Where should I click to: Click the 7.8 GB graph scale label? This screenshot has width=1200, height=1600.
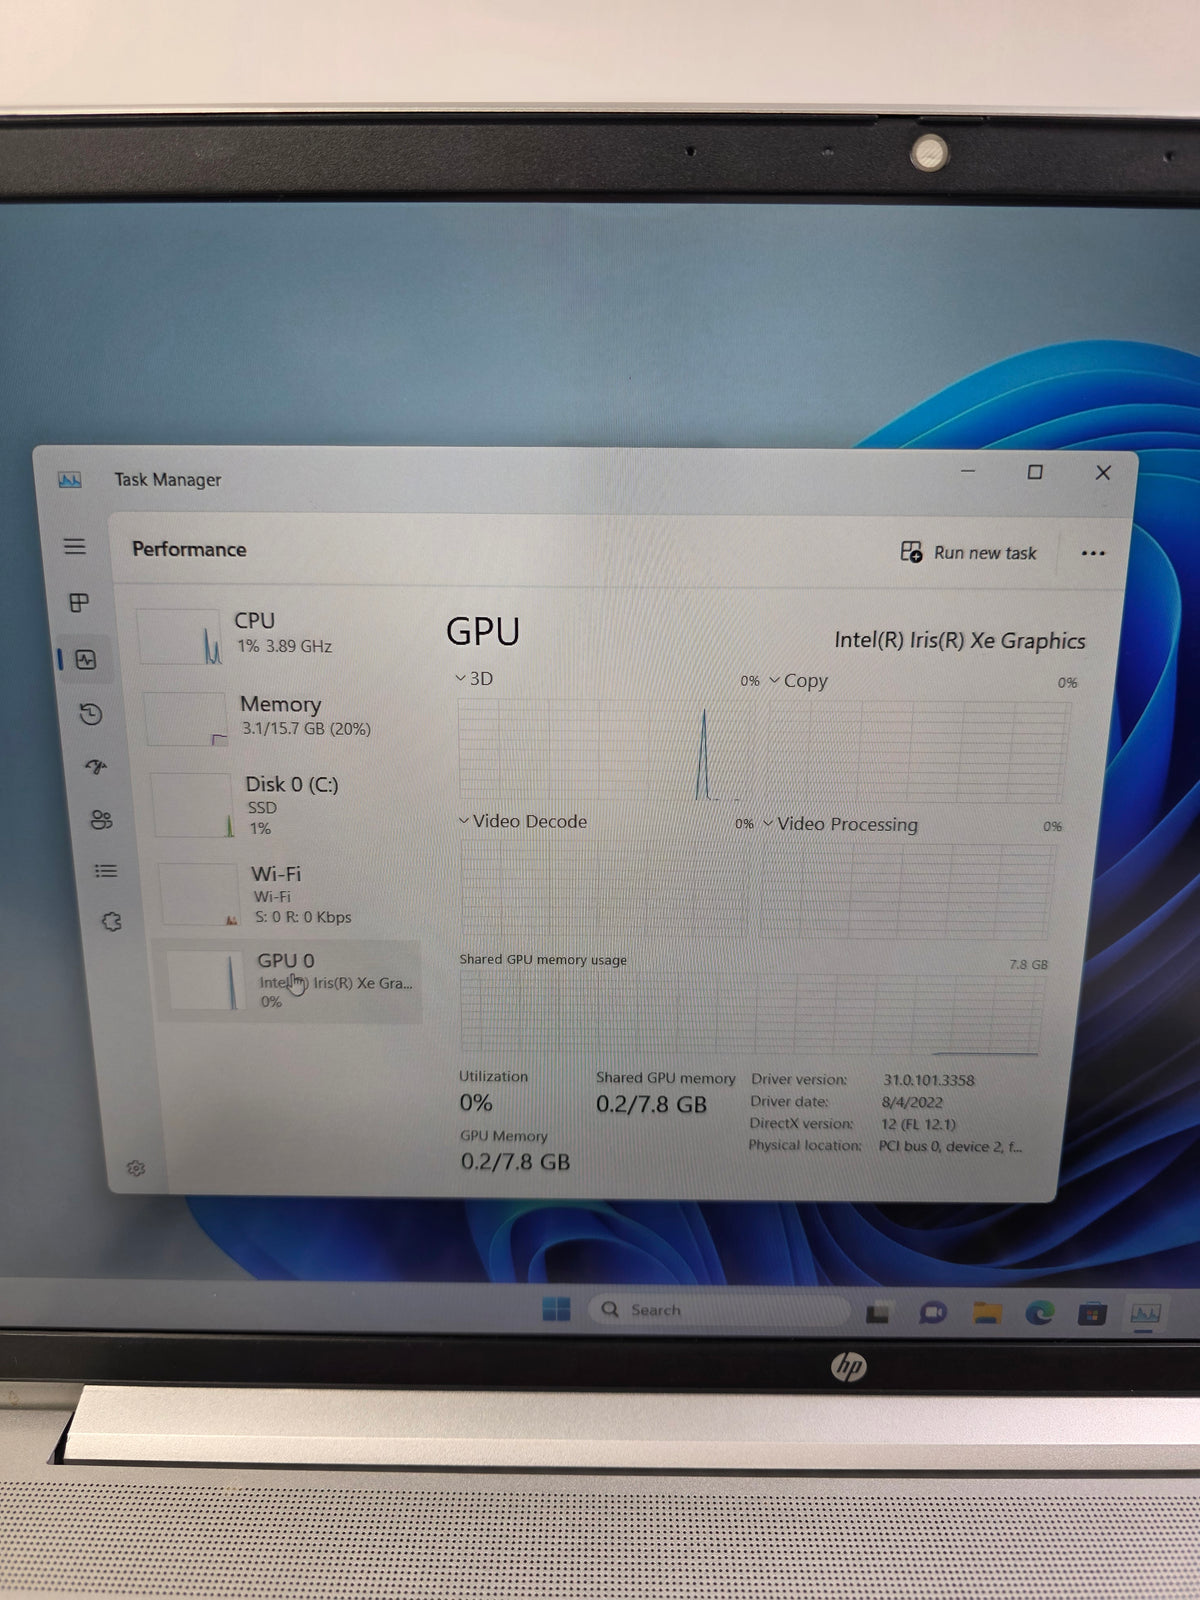tap(1028, 965)
